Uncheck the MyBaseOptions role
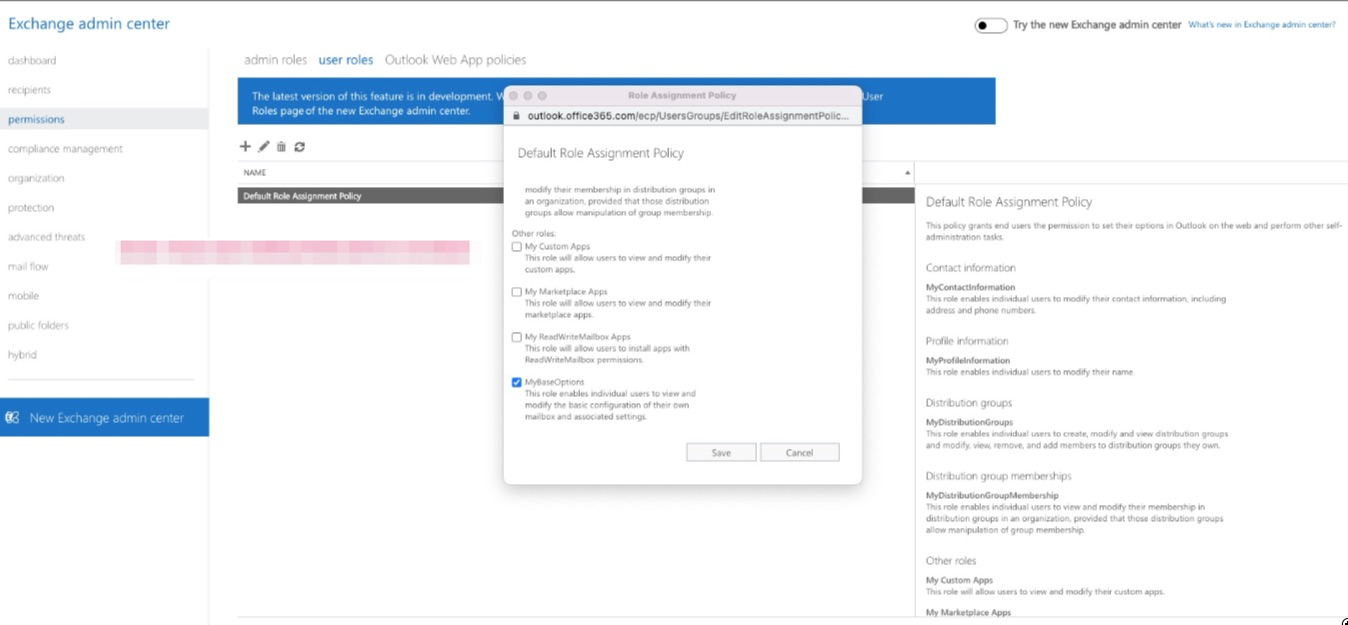Viewport: 1348px width, 625px height. pos(517,381)
